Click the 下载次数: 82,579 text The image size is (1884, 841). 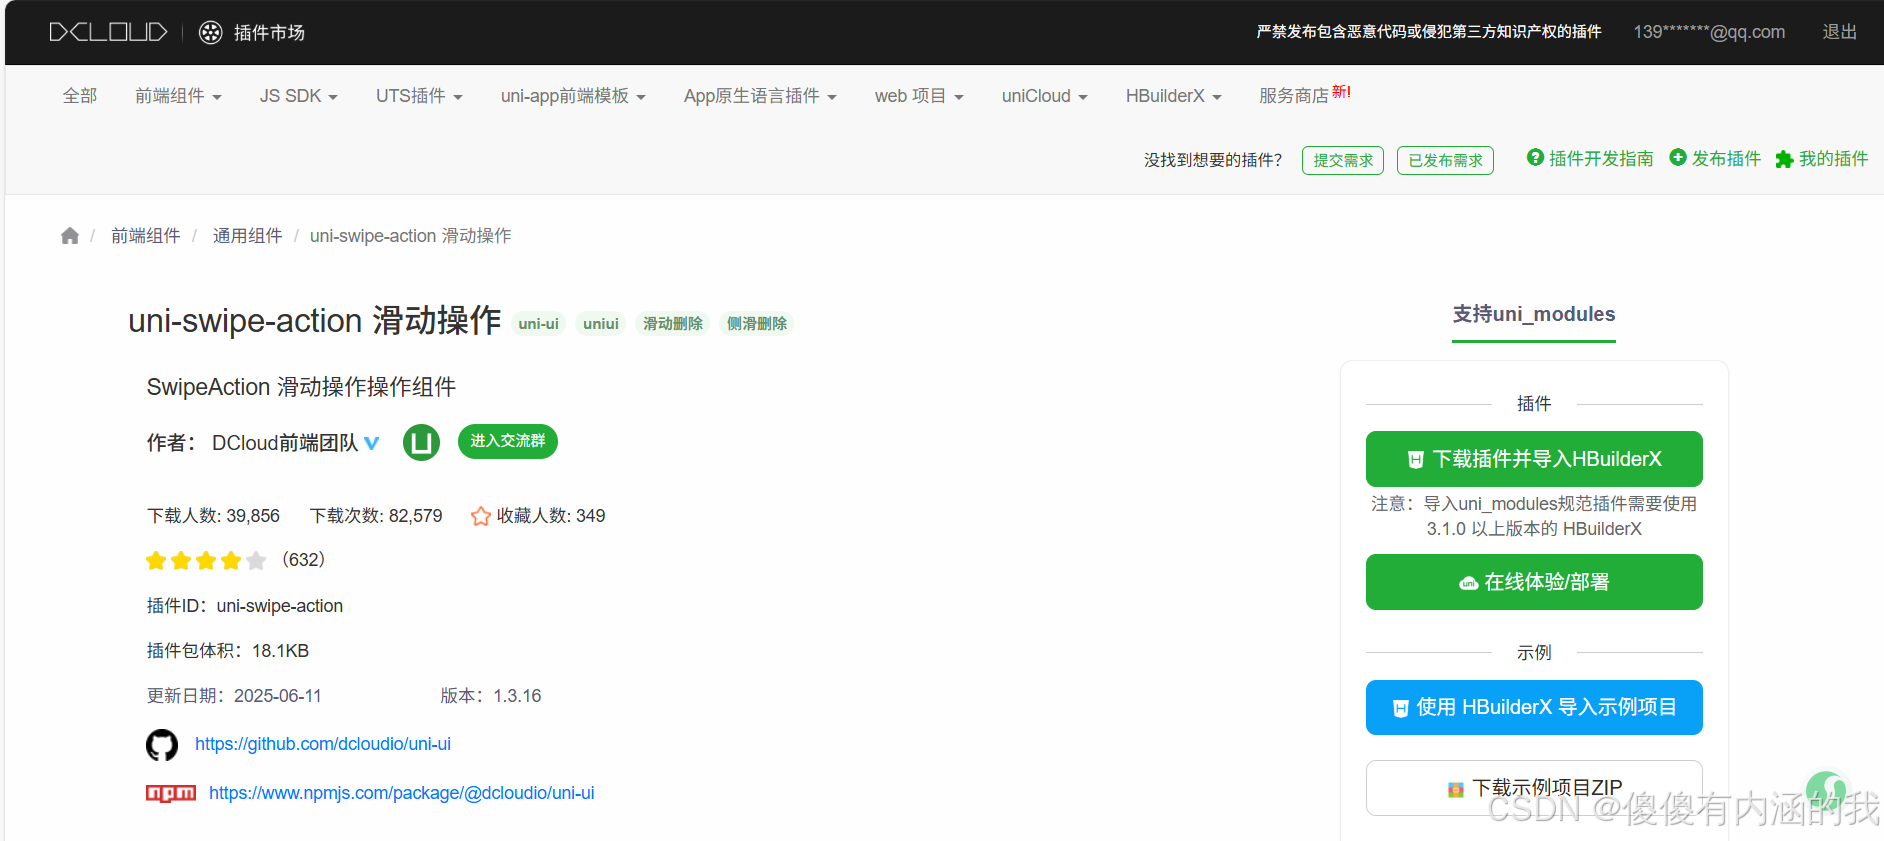tap(376, 516)
